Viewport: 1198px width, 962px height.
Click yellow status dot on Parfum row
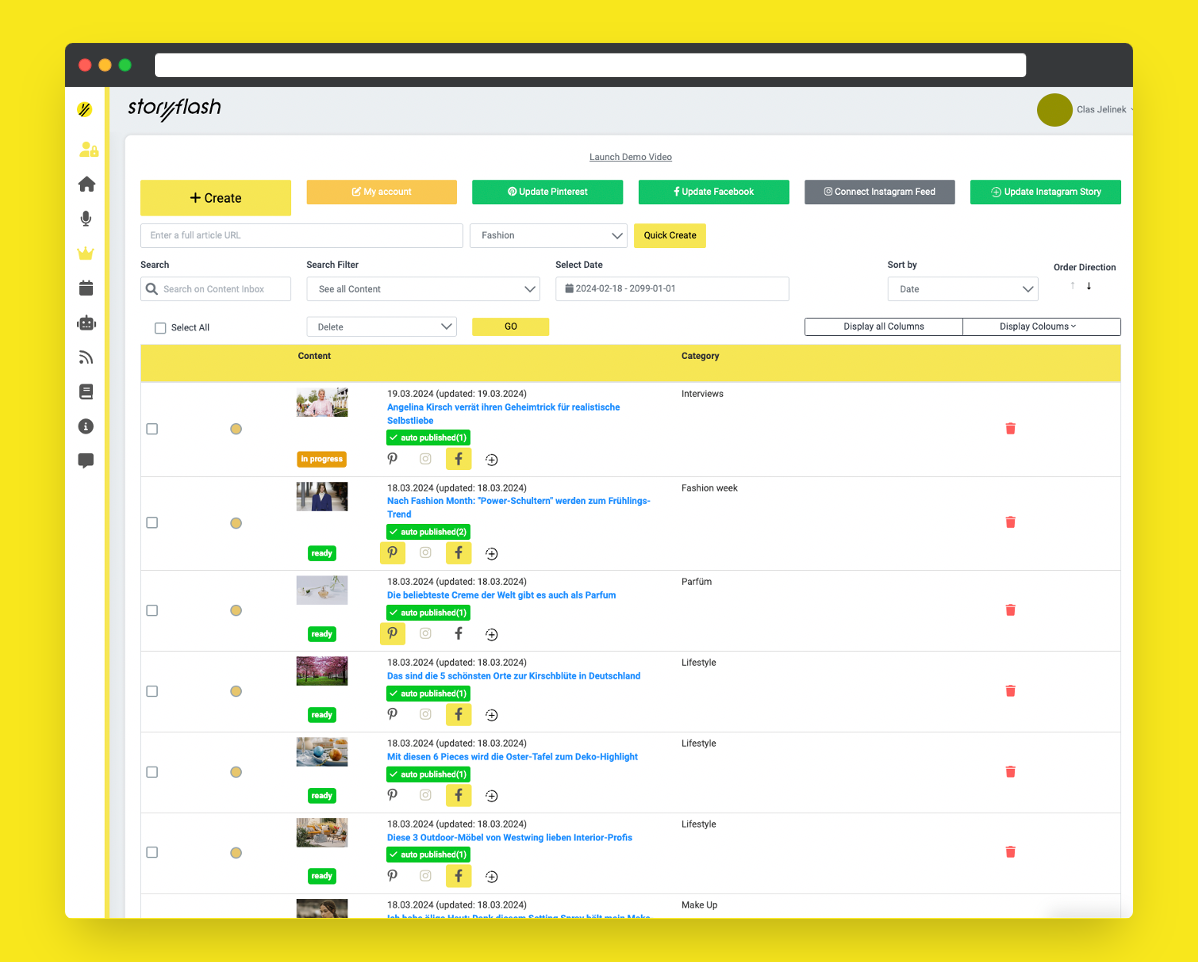(236, 611)
